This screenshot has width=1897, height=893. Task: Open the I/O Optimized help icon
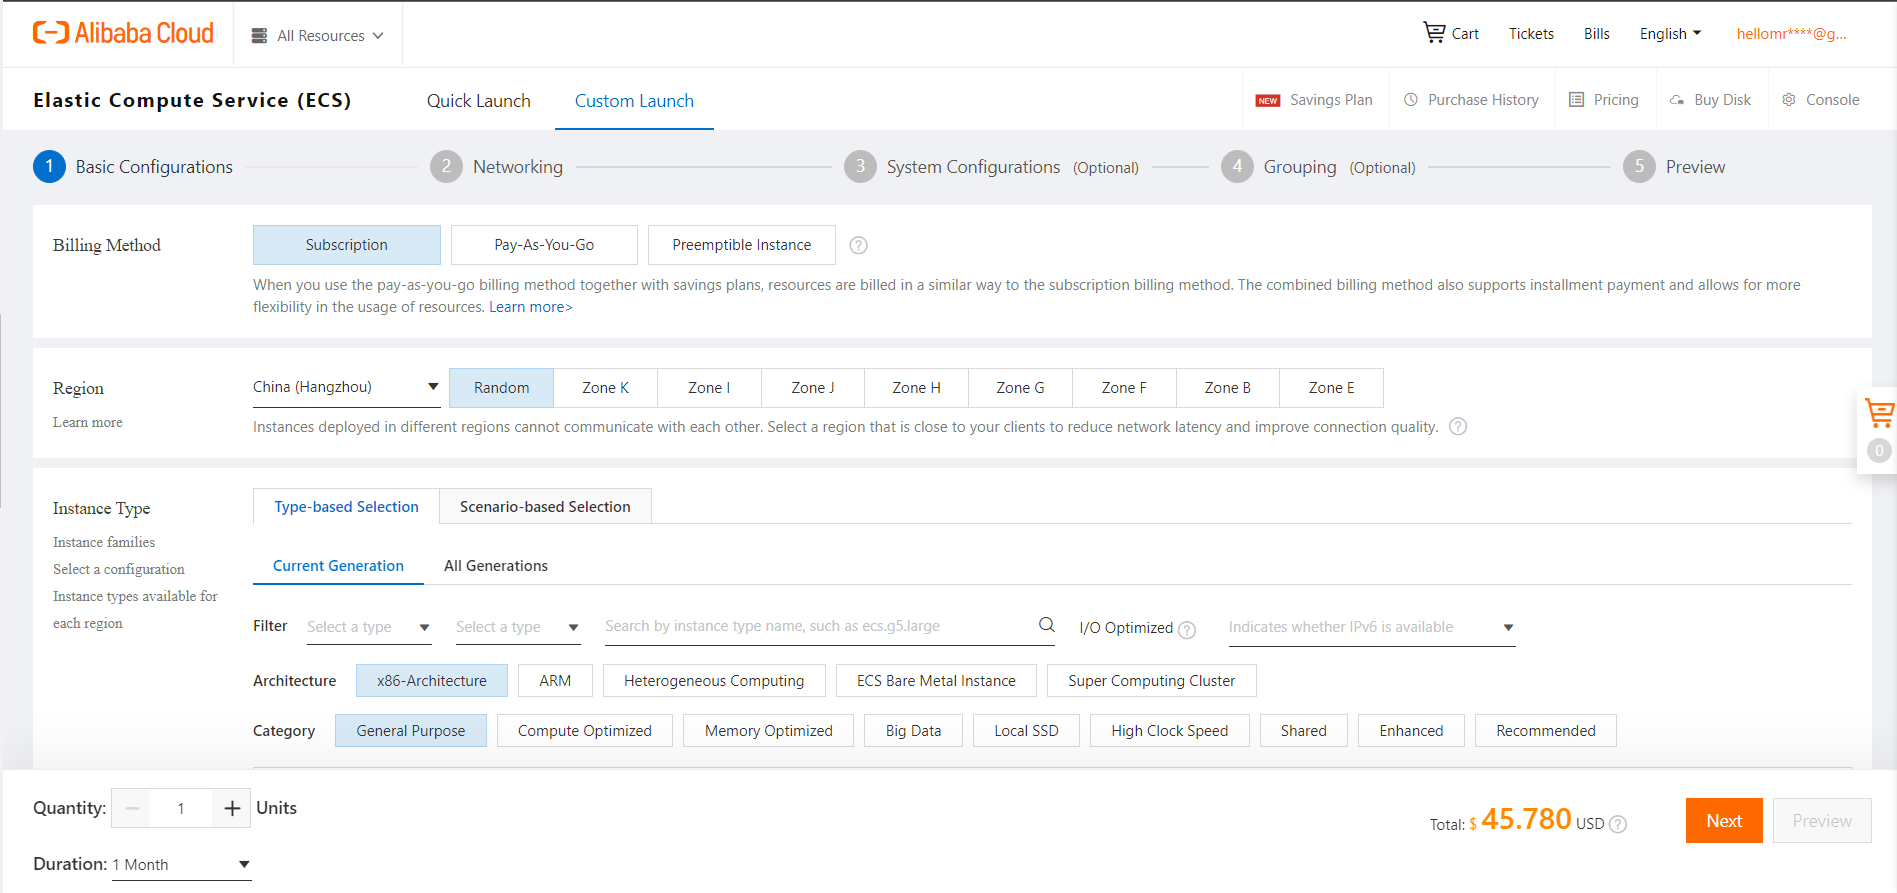(x=1187, y=630)
